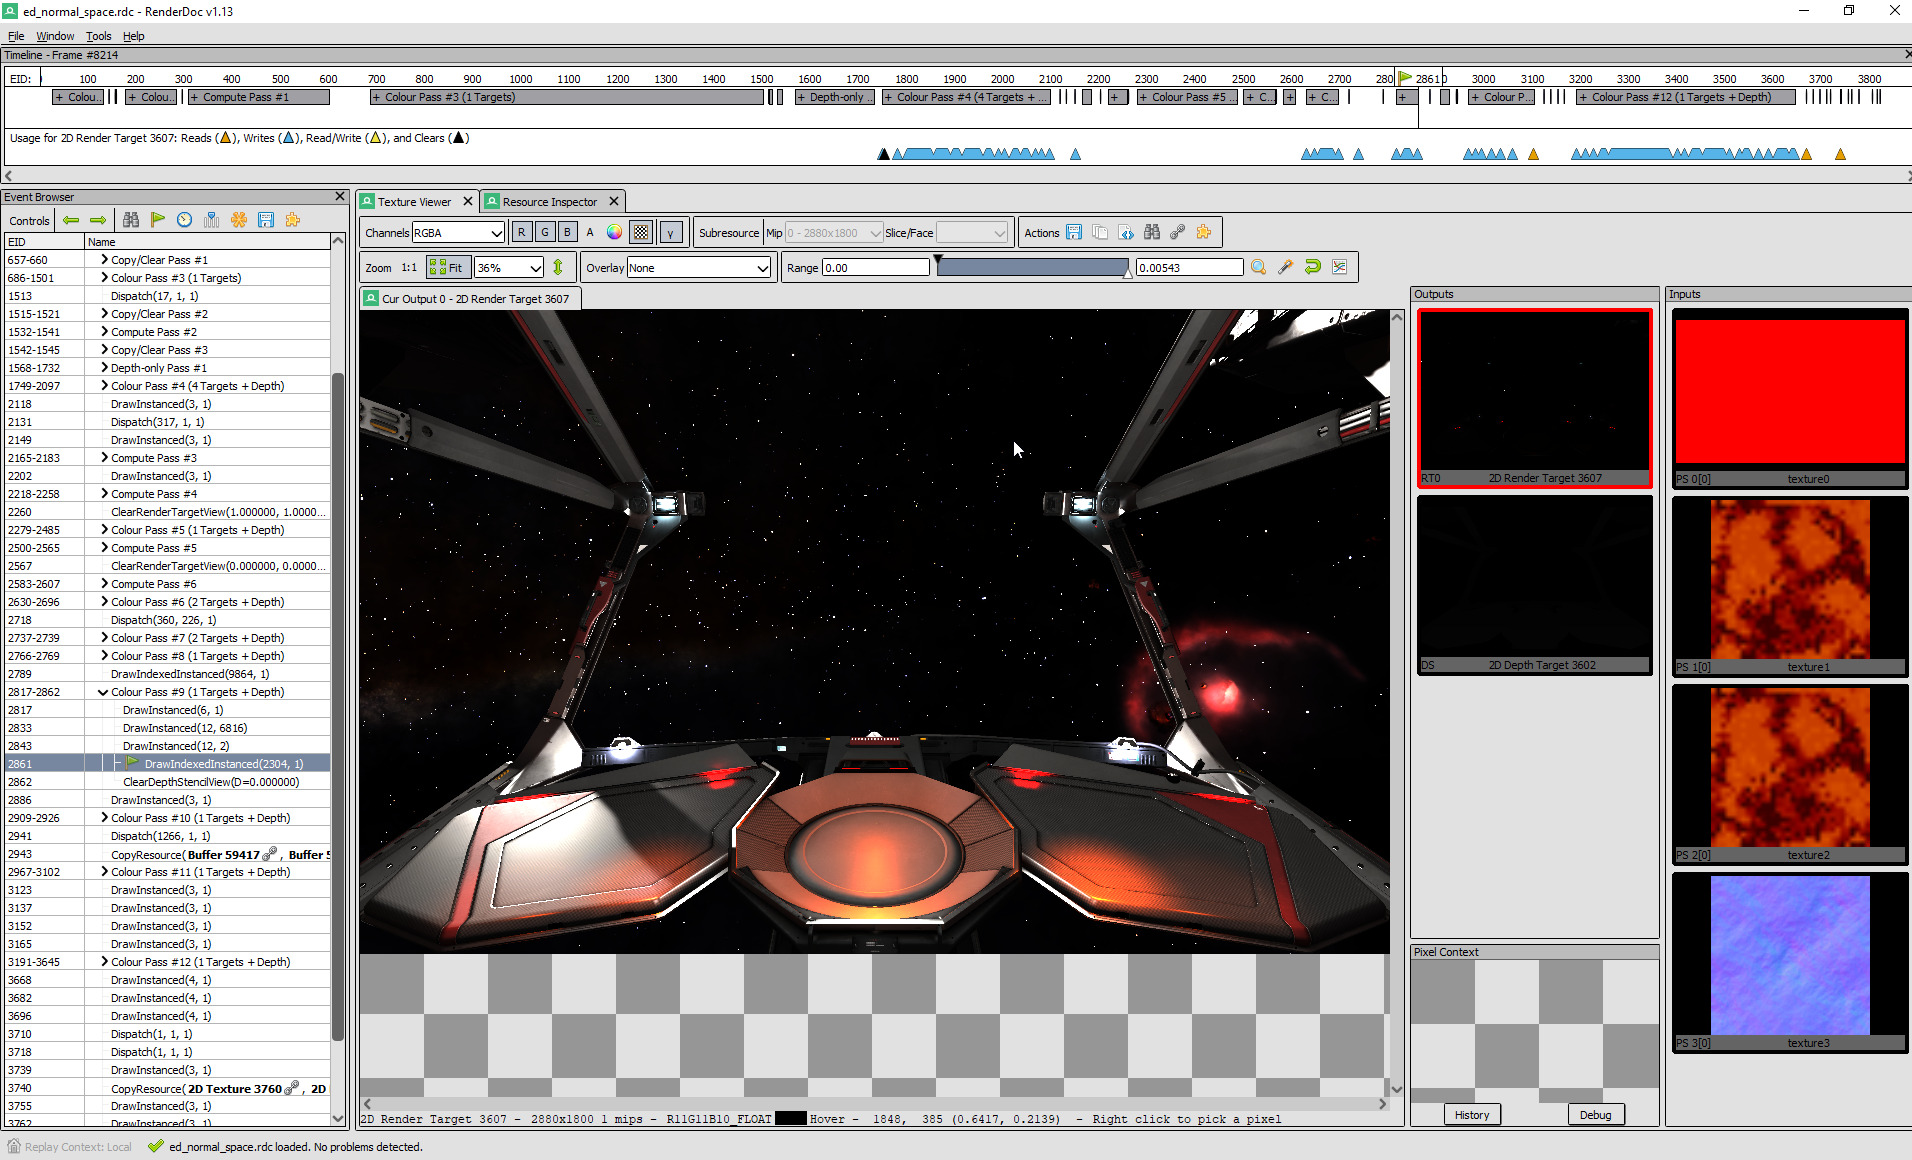
Task: Toggle the G green channel button
Action: [545, 232]
